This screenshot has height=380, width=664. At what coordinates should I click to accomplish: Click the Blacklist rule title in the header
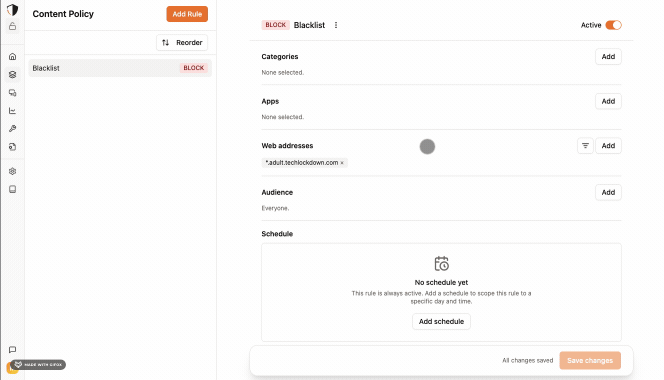click(x=309, y=25)
